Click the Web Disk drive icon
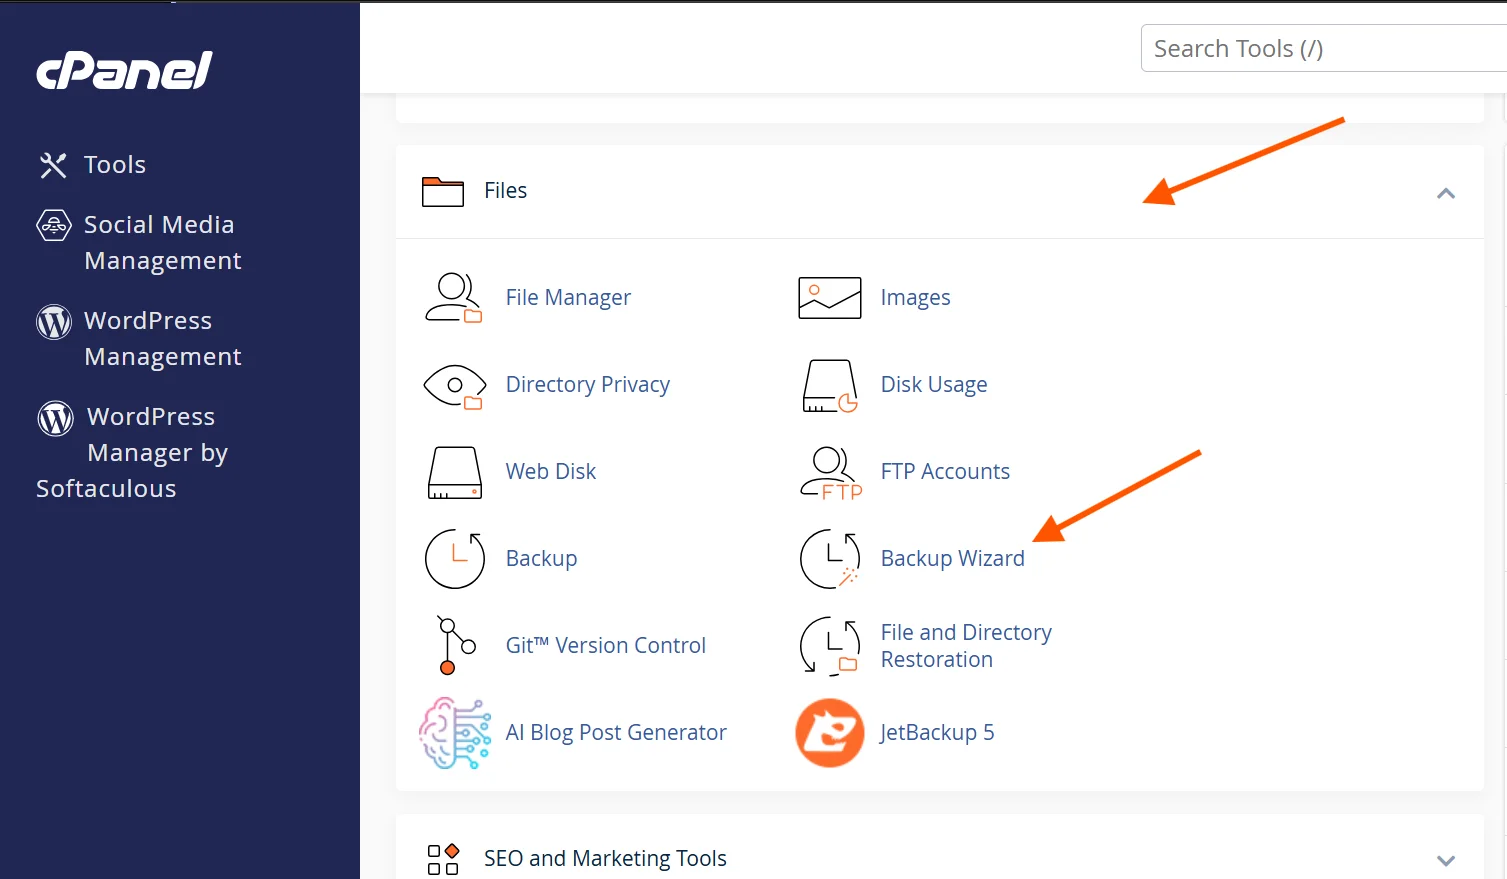The image size is (1507, 879). point(454,472)
